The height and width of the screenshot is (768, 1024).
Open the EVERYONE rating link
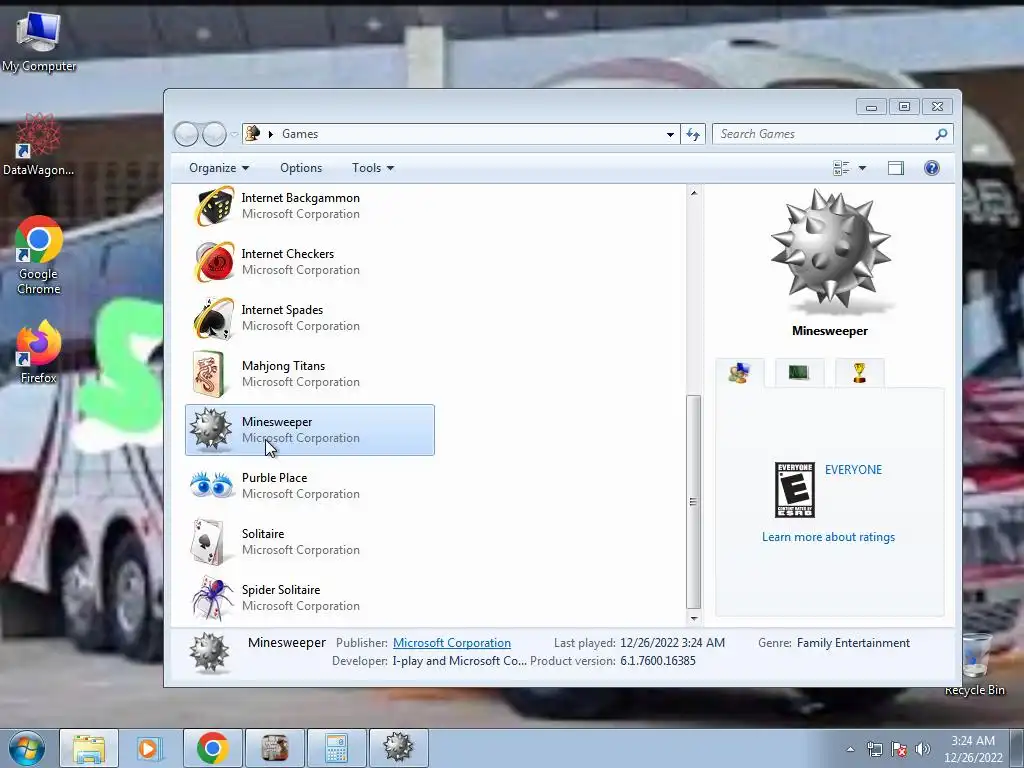click(853, 470)
